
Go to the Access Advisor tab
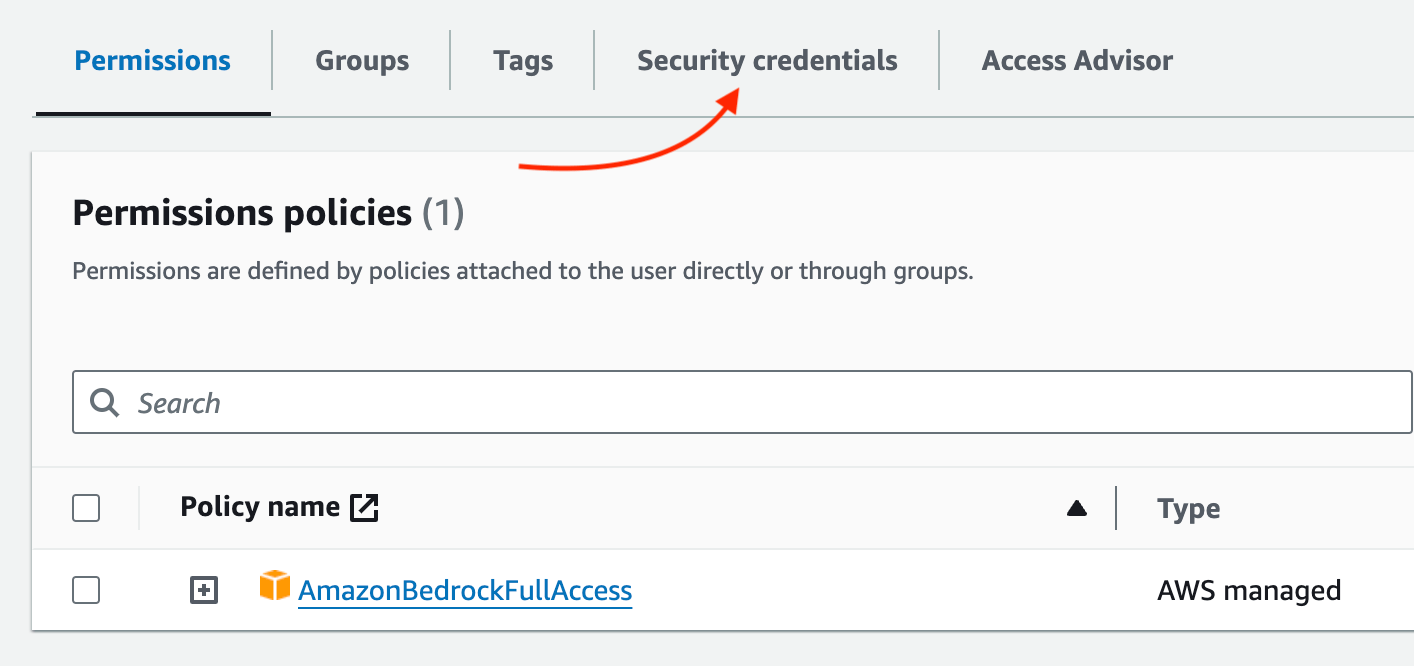click(x=1077, y=61)
